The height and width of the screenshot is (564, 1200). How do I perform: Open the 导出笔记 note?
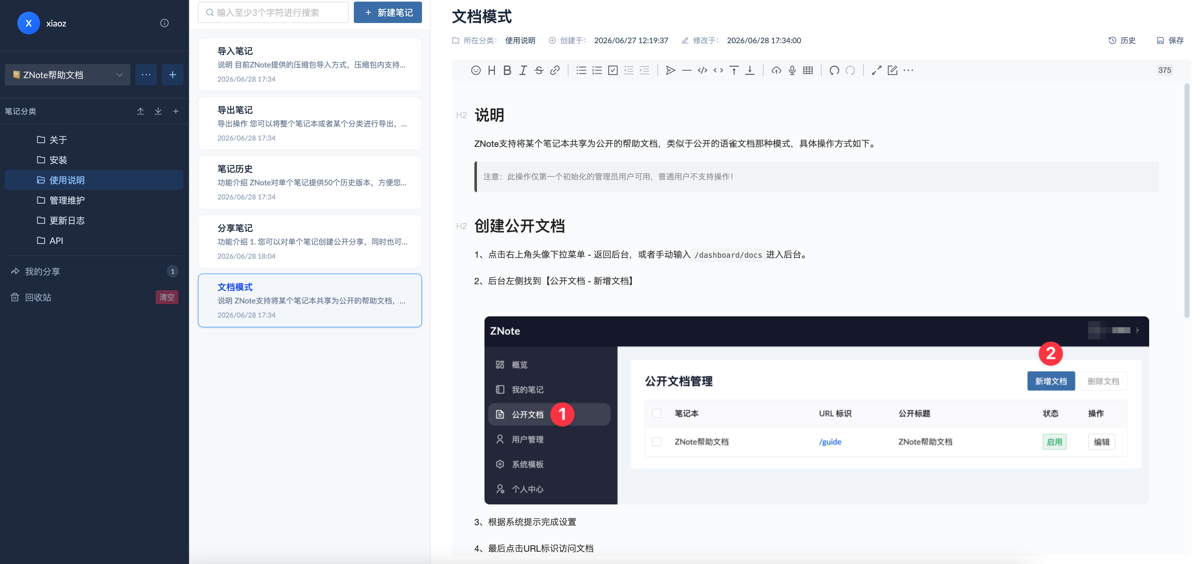click(x=310, y=123)
